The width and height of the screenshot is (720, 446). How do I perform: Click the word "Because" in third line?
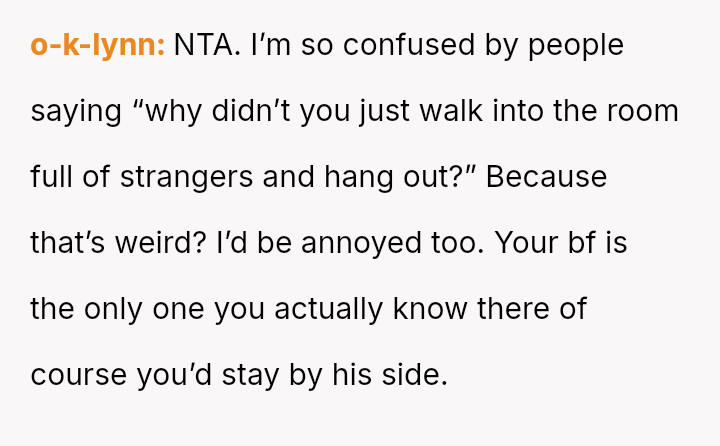click(546, 177)
